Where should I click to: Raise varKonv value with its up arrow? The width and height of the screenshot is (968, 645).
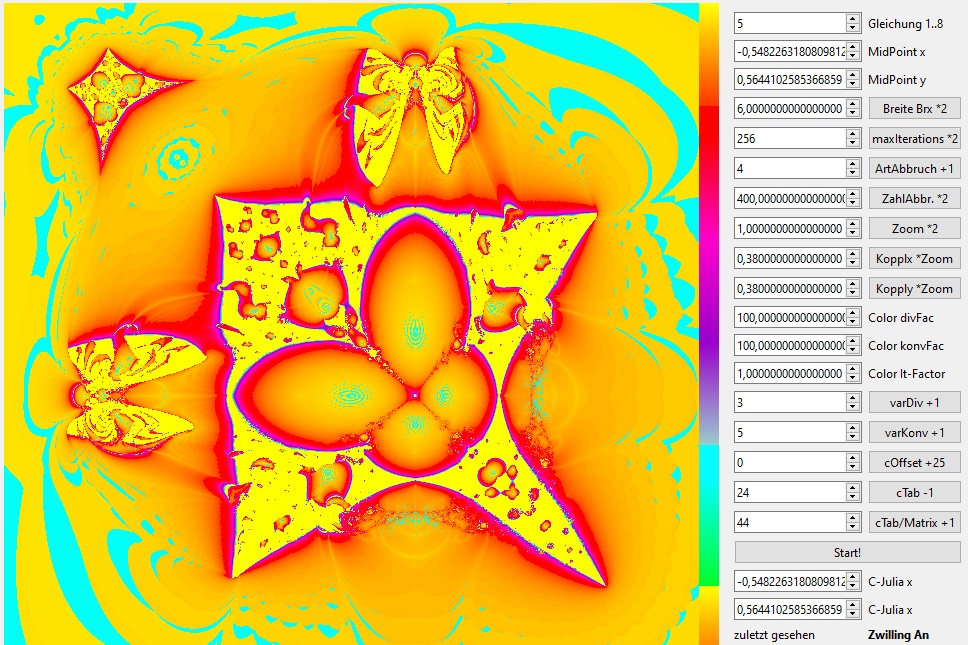(x=853, y=428)
